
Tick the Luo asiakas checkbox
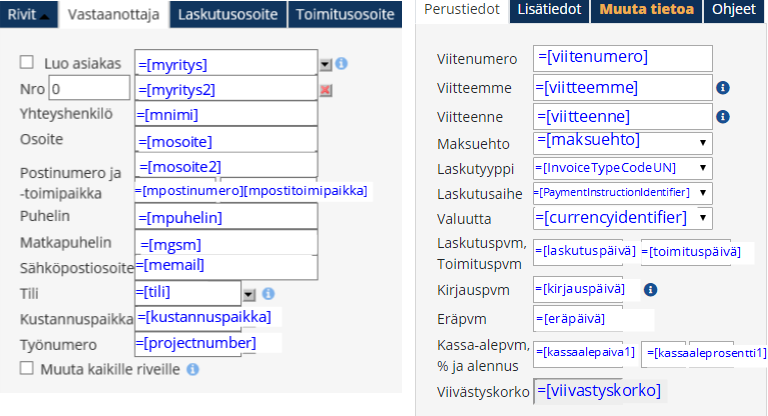[26, 62]
